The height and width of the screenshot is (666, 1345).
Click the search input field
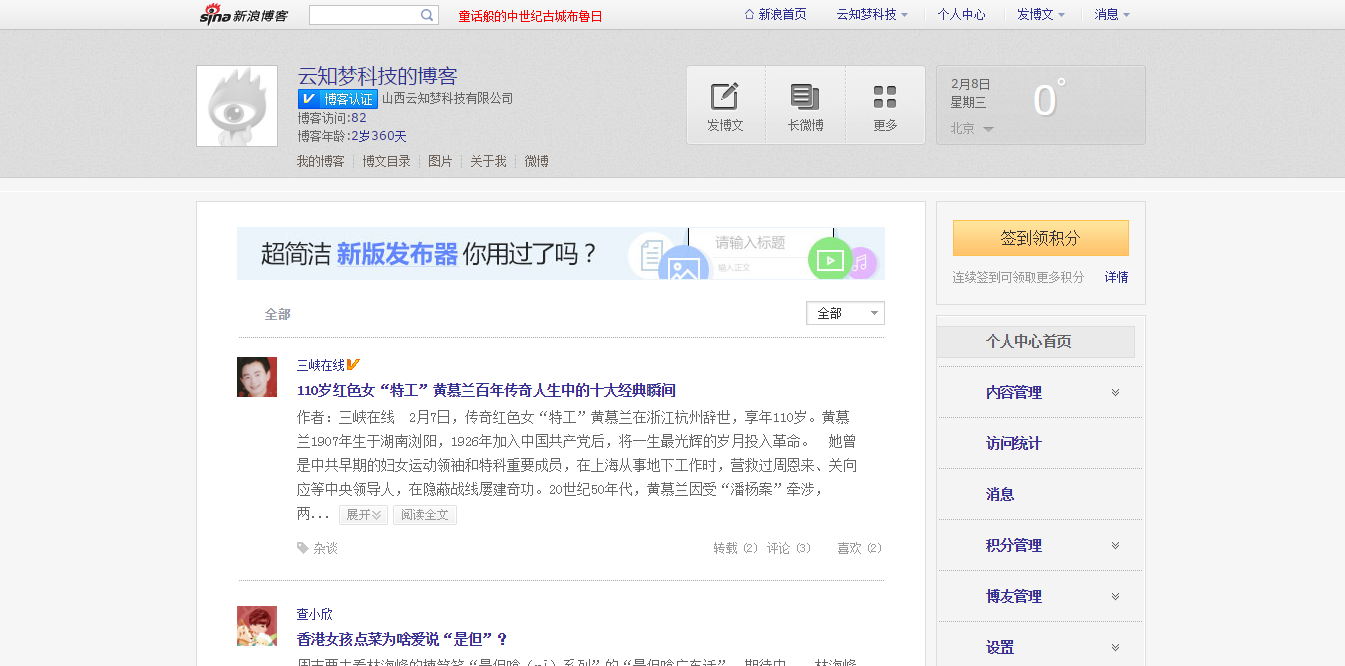364,15
